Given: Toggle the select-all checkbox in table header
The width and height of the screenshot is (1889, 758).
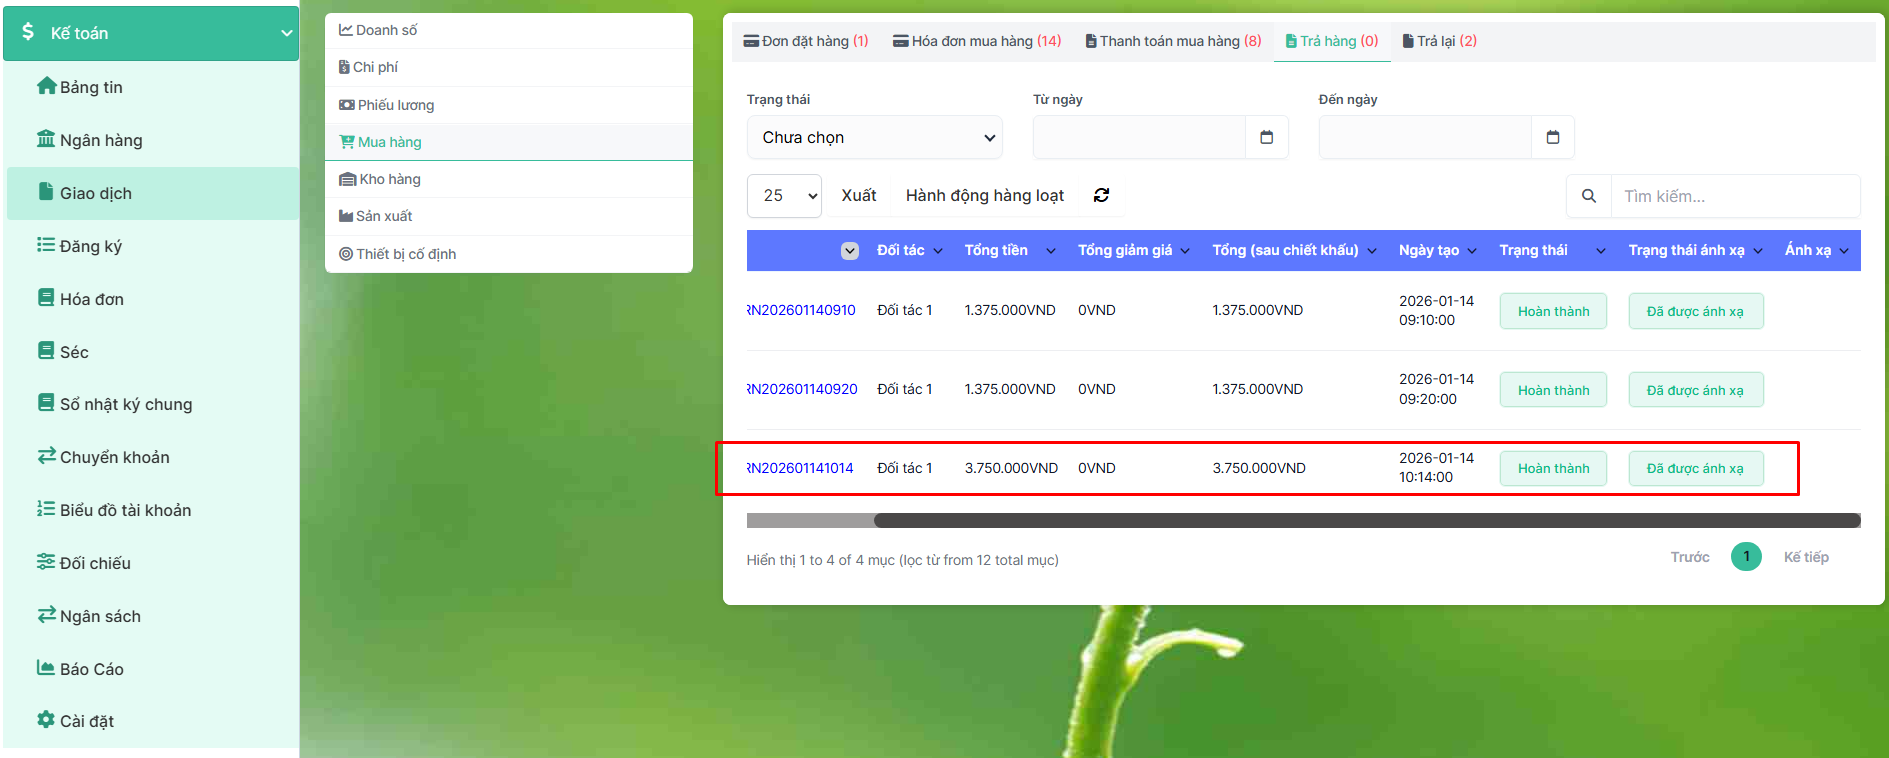Looking at the screenshot, I should pyautogui.click(x=849, y=251).
